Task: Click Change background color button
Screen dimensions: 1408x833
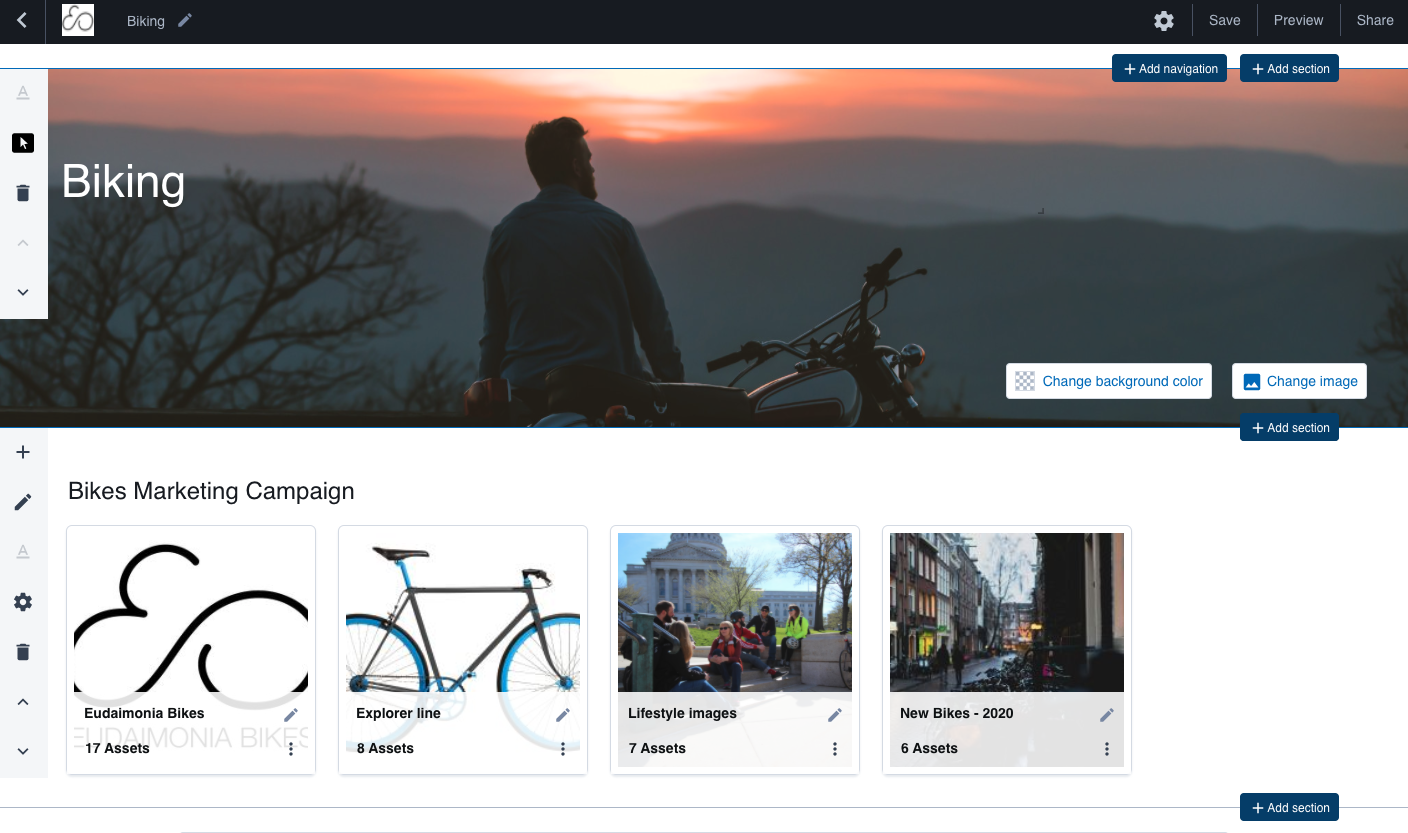Action: (1109, 381)
